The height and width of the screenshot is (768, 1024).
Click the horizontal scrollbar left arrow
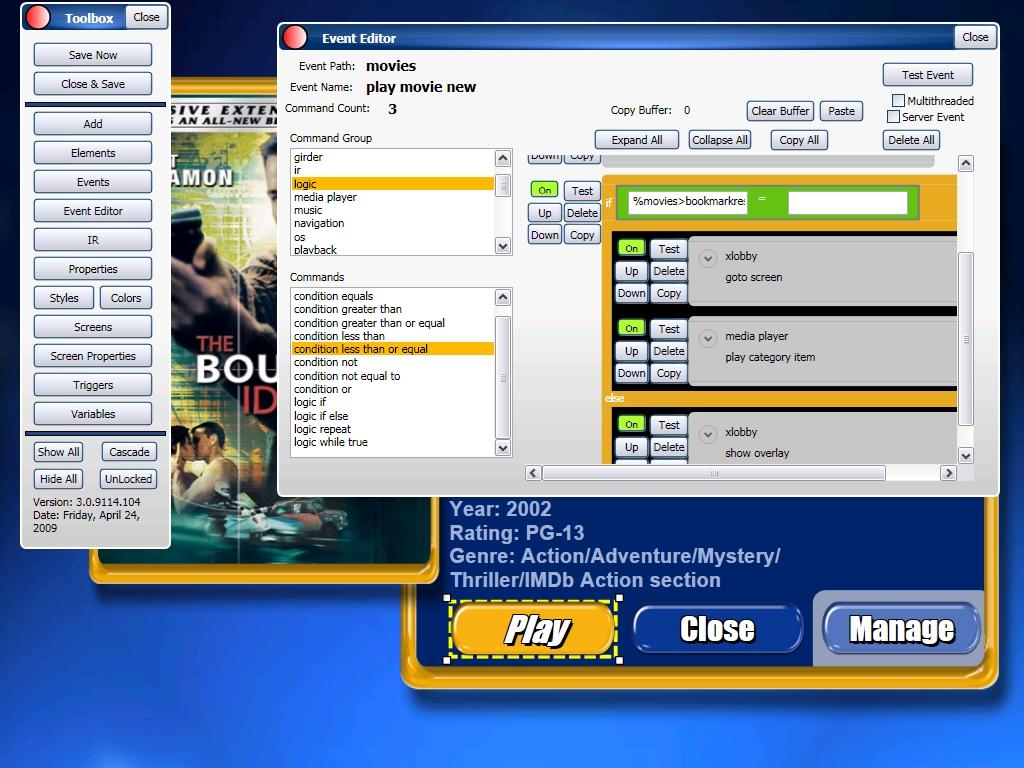pos(533,473)
